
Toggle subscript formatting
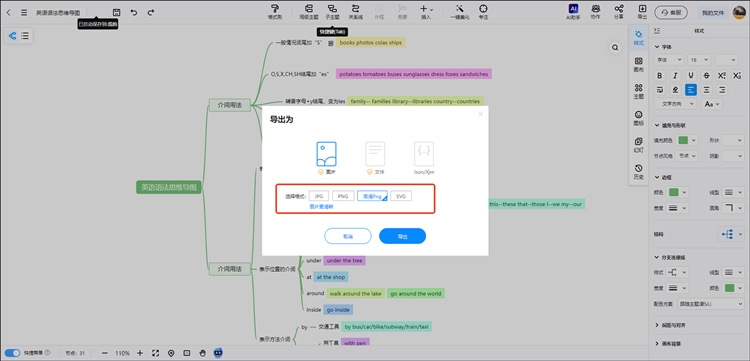(x=737, y=76)
